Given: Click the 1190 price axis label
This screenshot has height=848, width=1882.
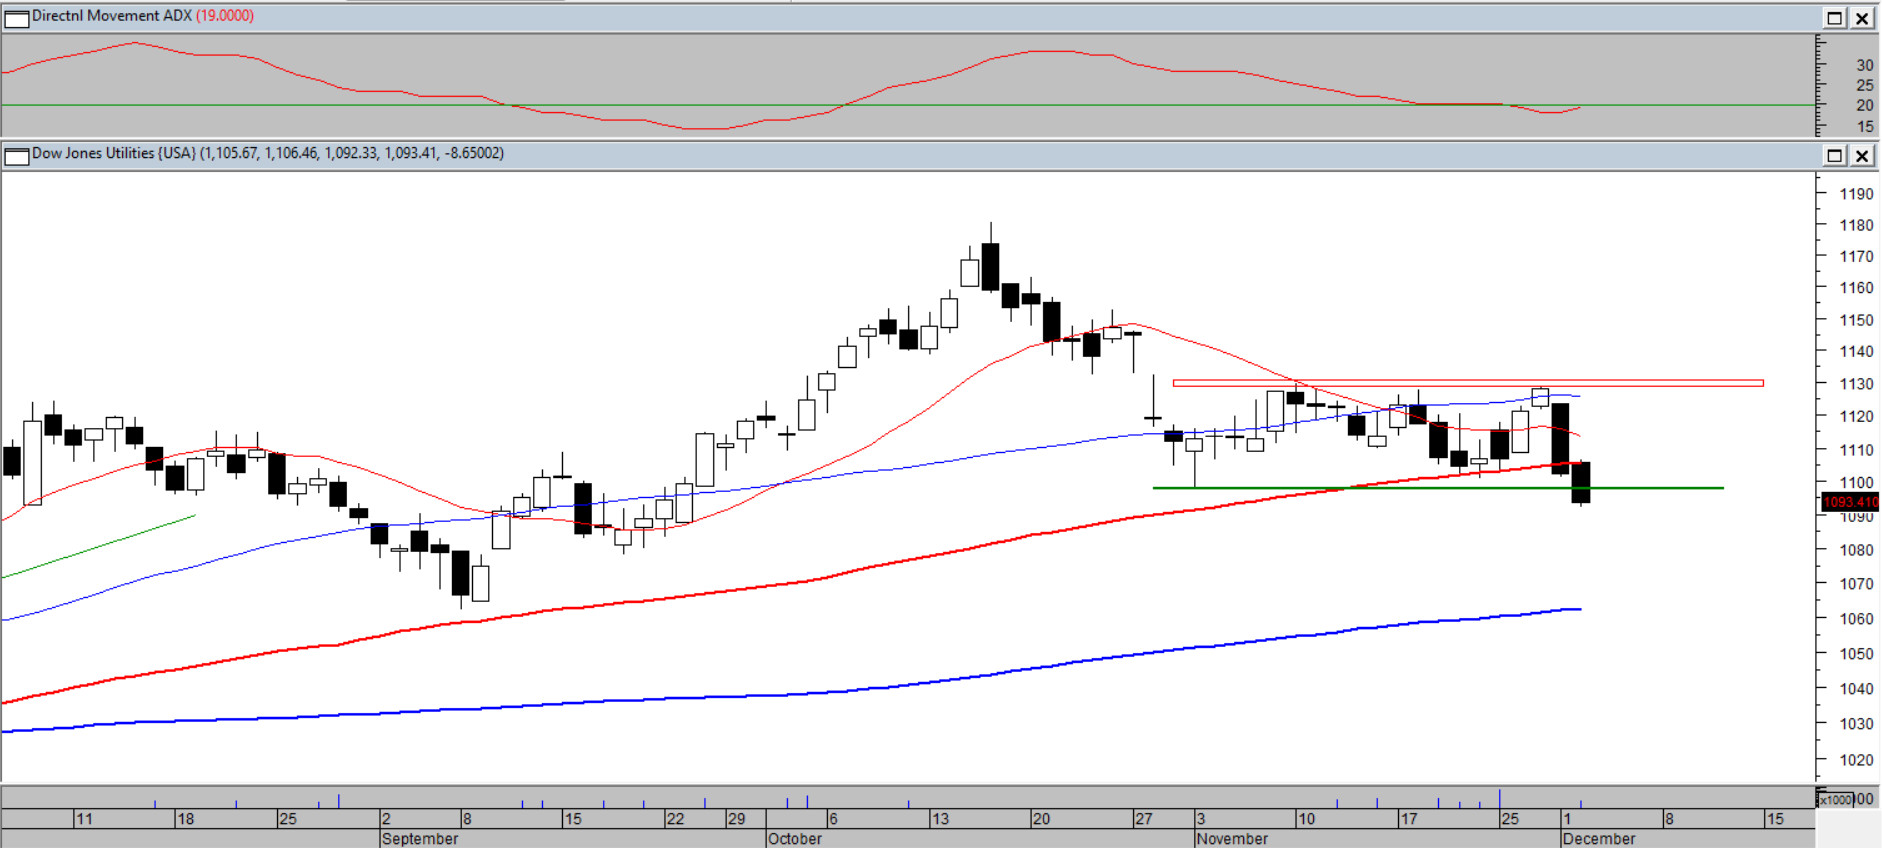Looking at the screenshot, I should [x=1856, y=194].
